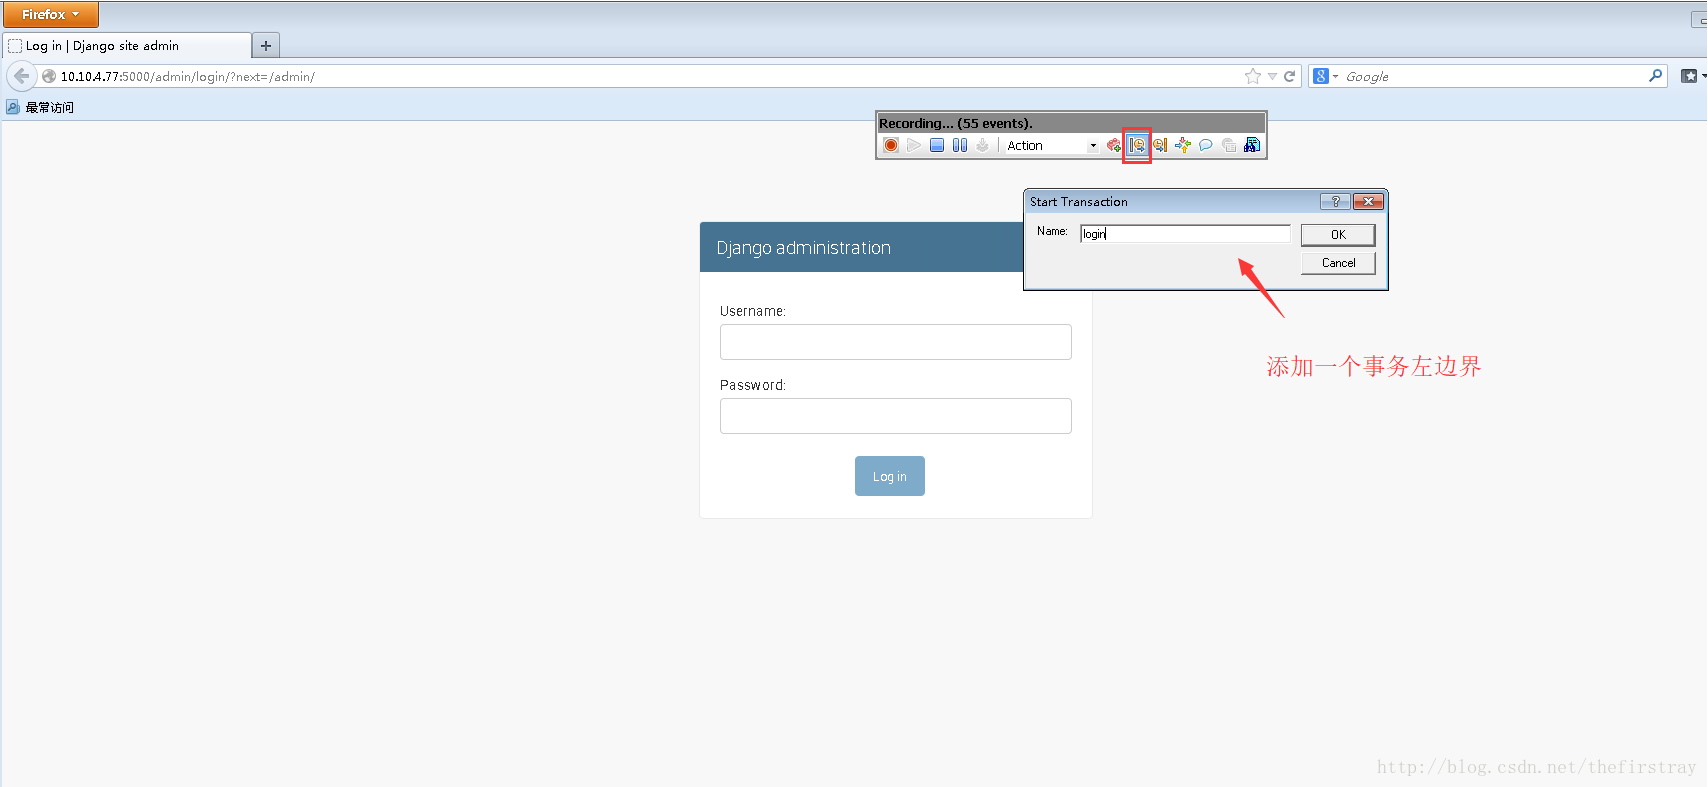Open the search engine selector dropdown
The image size is (1708, 787).
click(1325, 76)
